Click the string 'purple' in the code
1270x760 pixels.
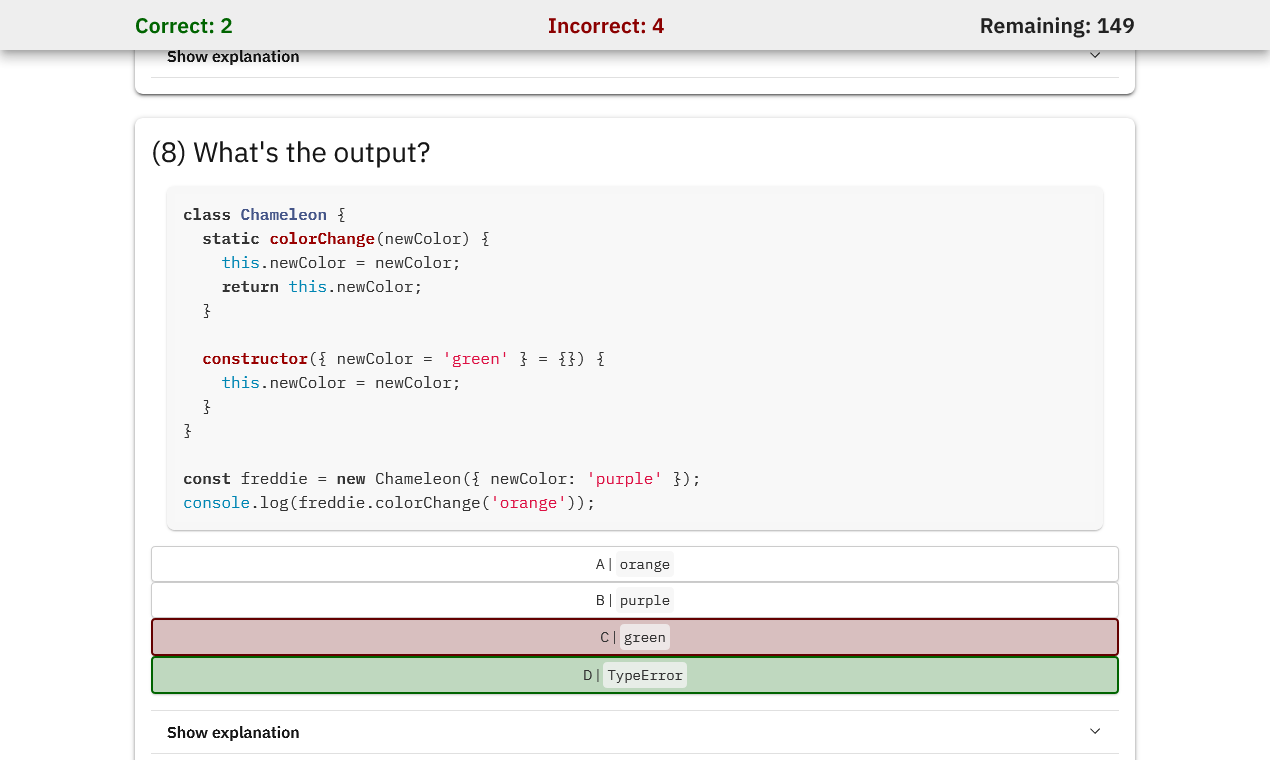(x=624, y=478)
